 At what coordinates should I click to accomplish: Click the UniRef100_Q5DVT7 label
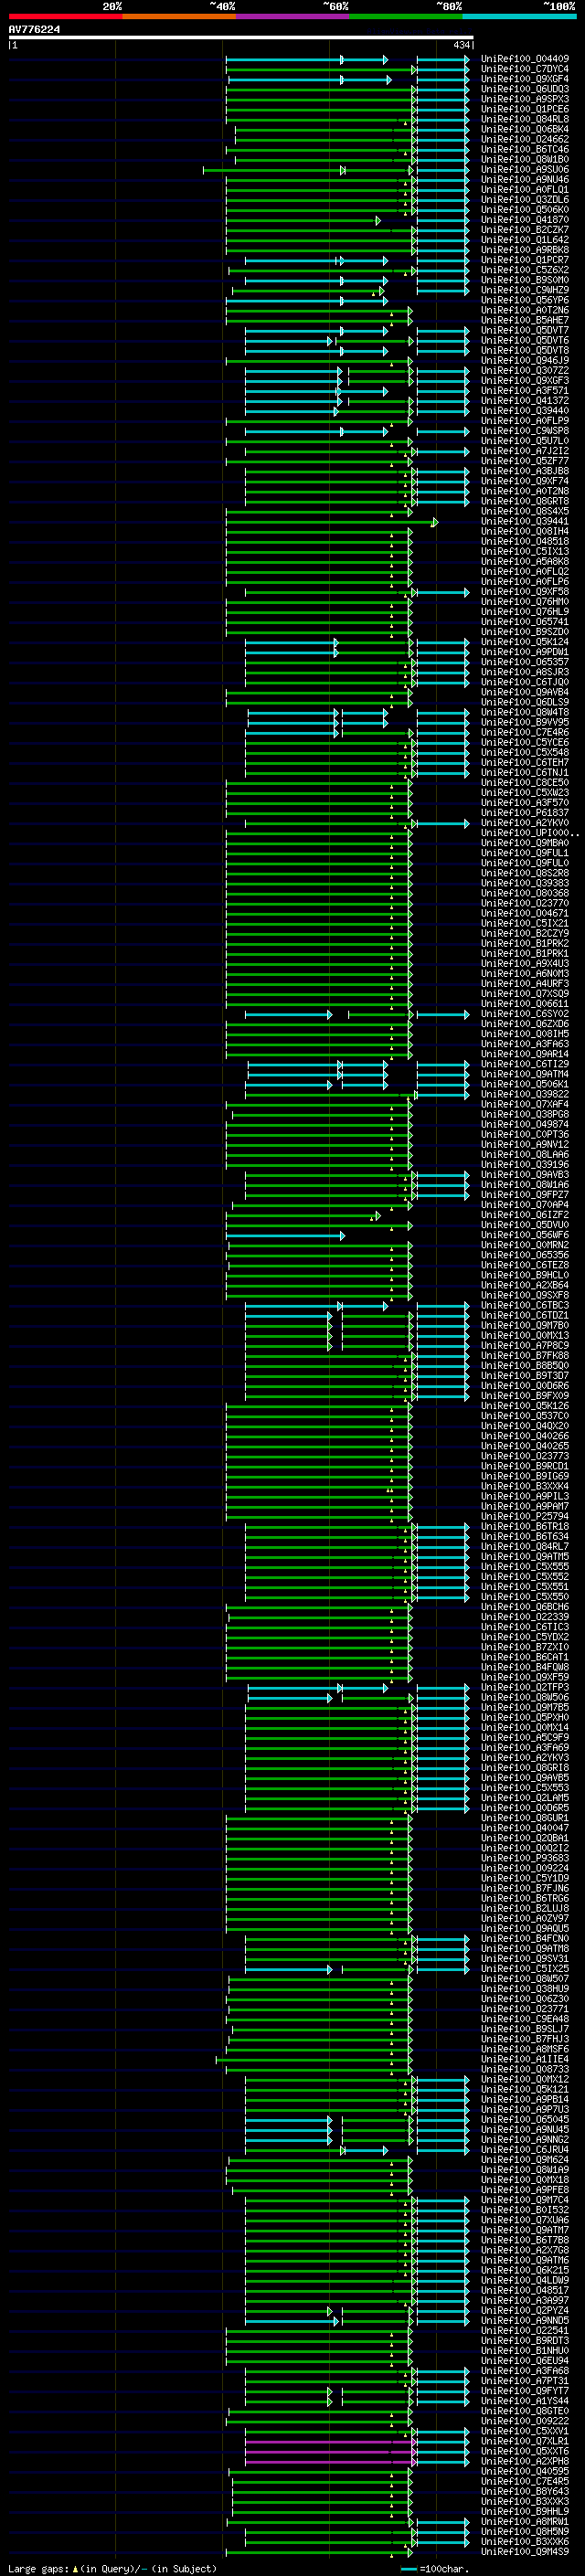click(525, 330)
